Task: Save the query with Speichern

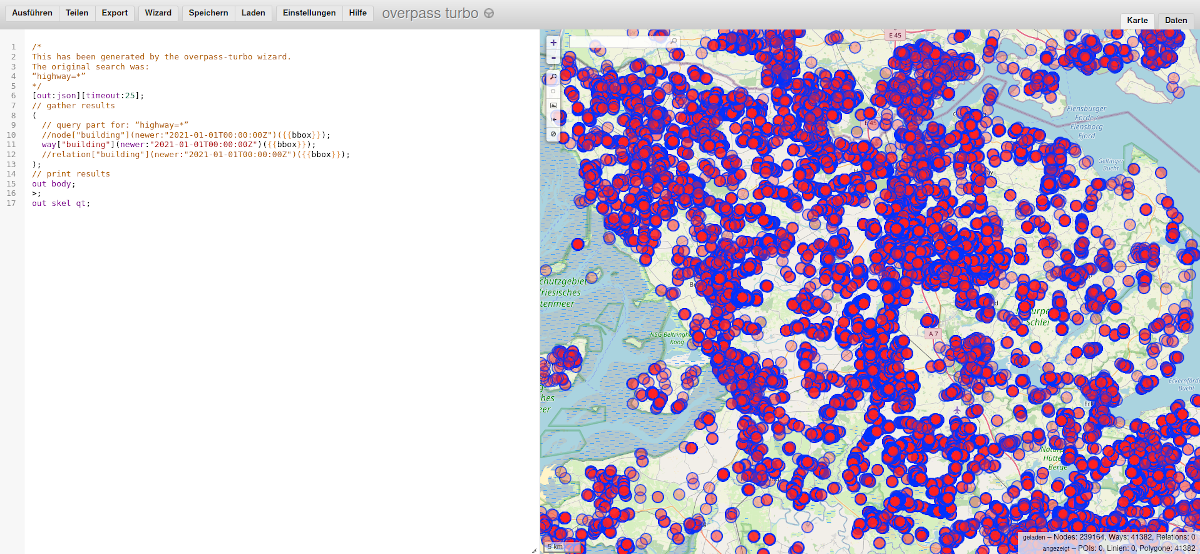Action: [x=209, y=14]
